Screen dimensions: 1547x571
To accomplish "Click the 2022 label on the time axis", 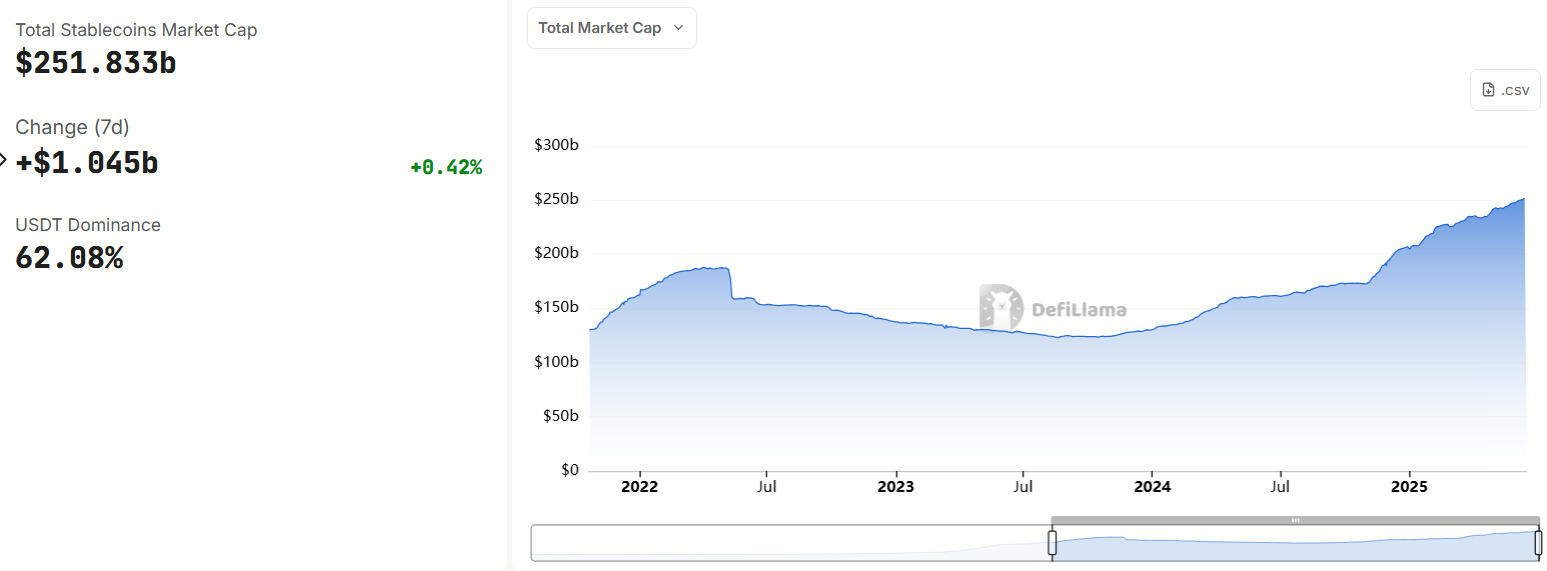I will click(x=639, y=487).
